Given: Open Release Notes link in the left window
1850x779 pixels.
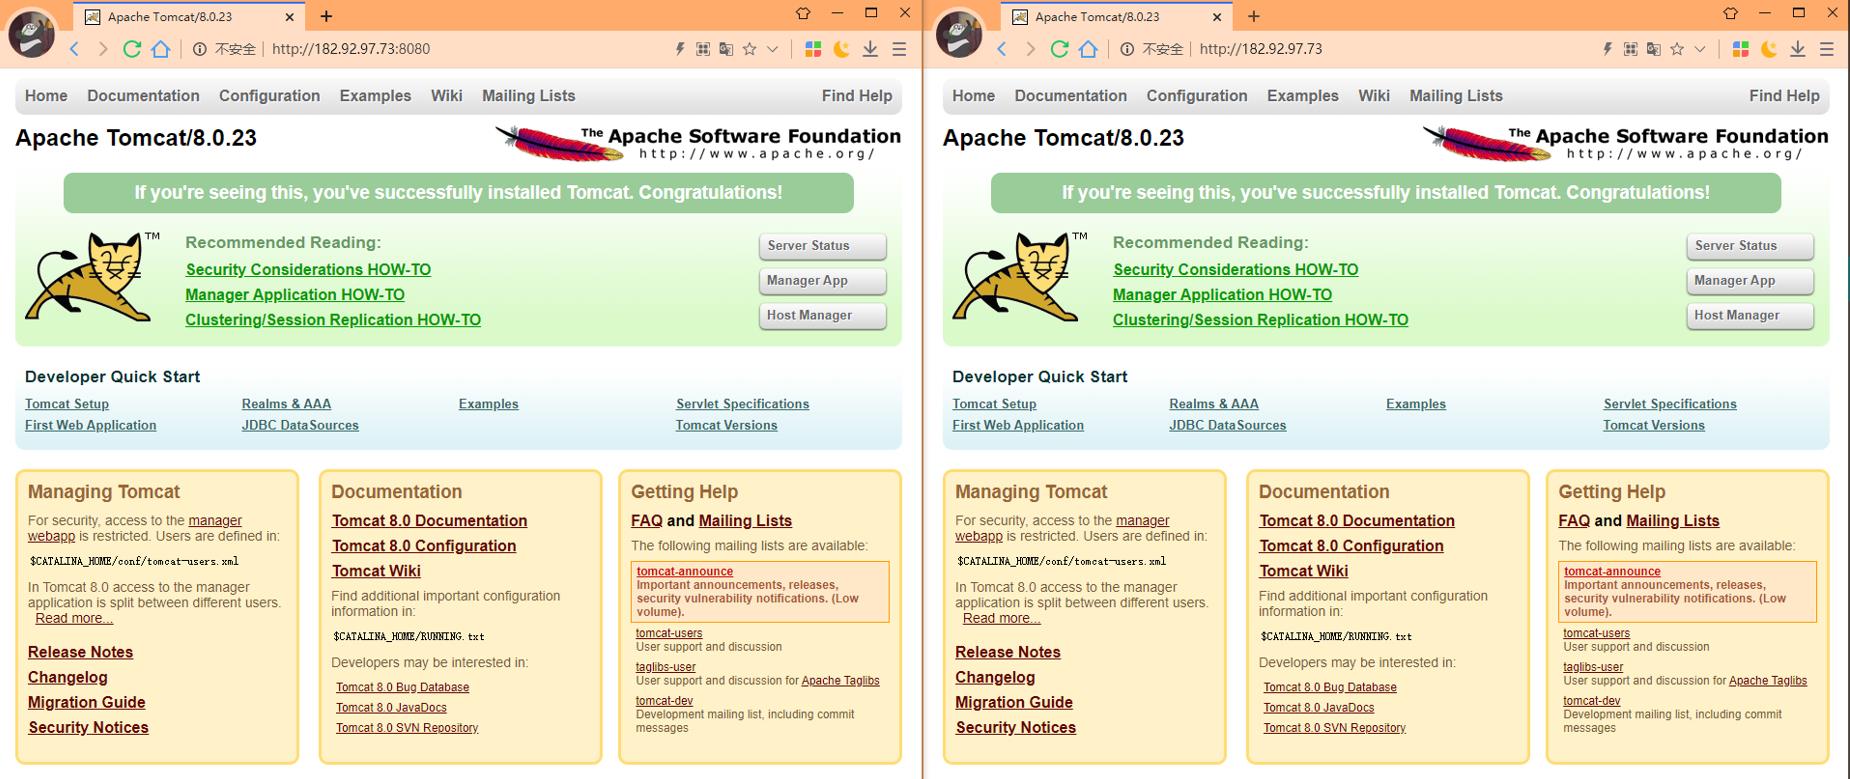Looking at the screenshot, I should pos(80,652).
